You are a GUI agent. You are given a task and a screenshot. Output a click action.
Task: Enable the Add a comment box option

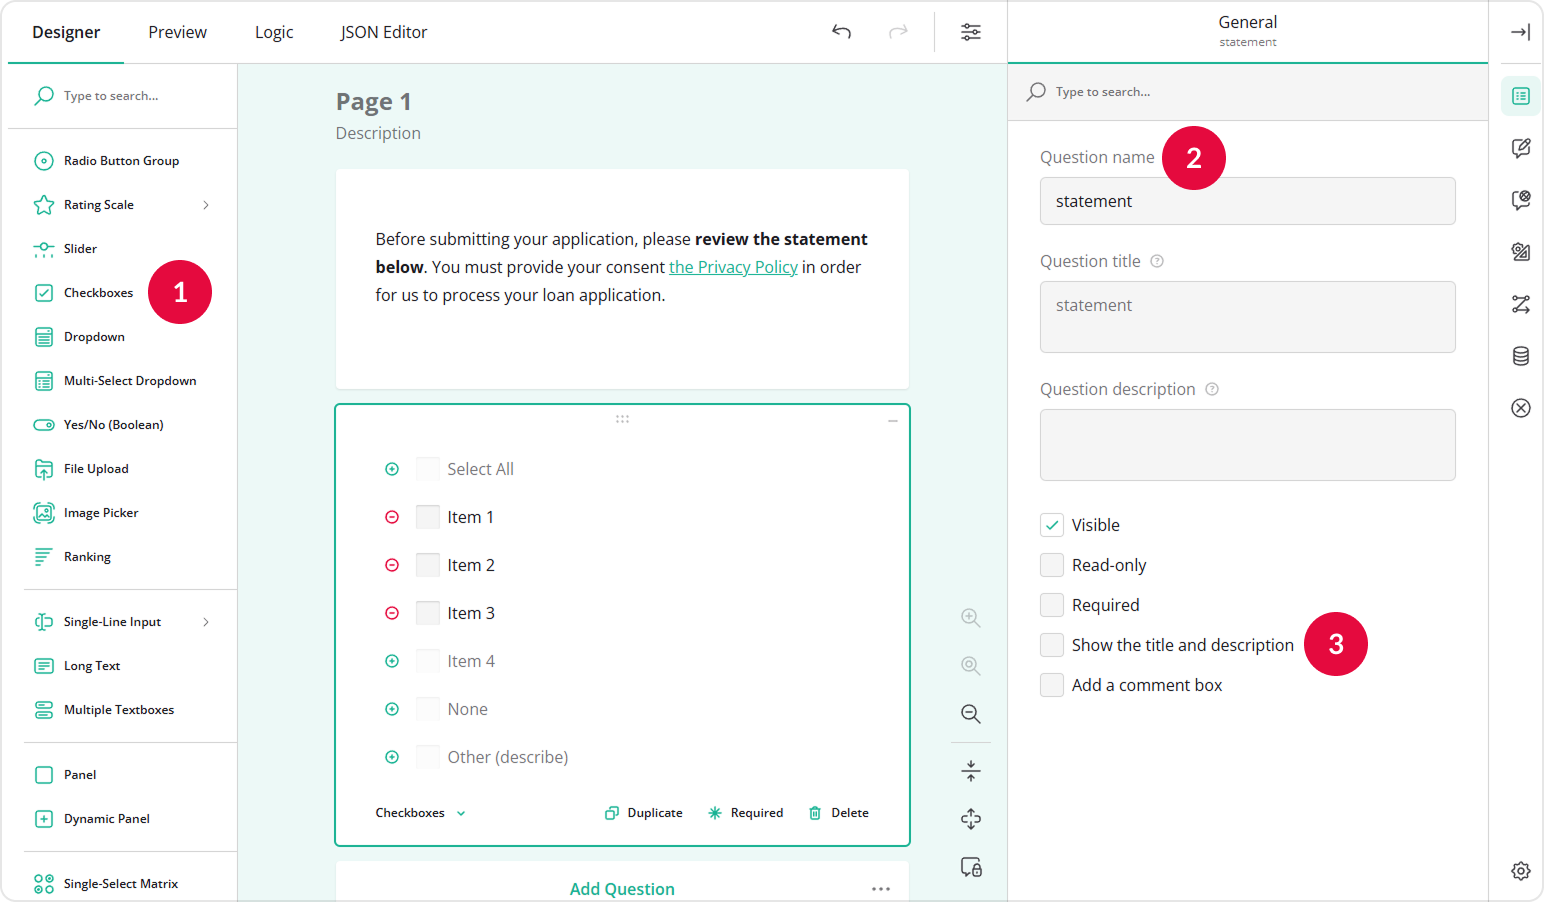[1052, 684]
